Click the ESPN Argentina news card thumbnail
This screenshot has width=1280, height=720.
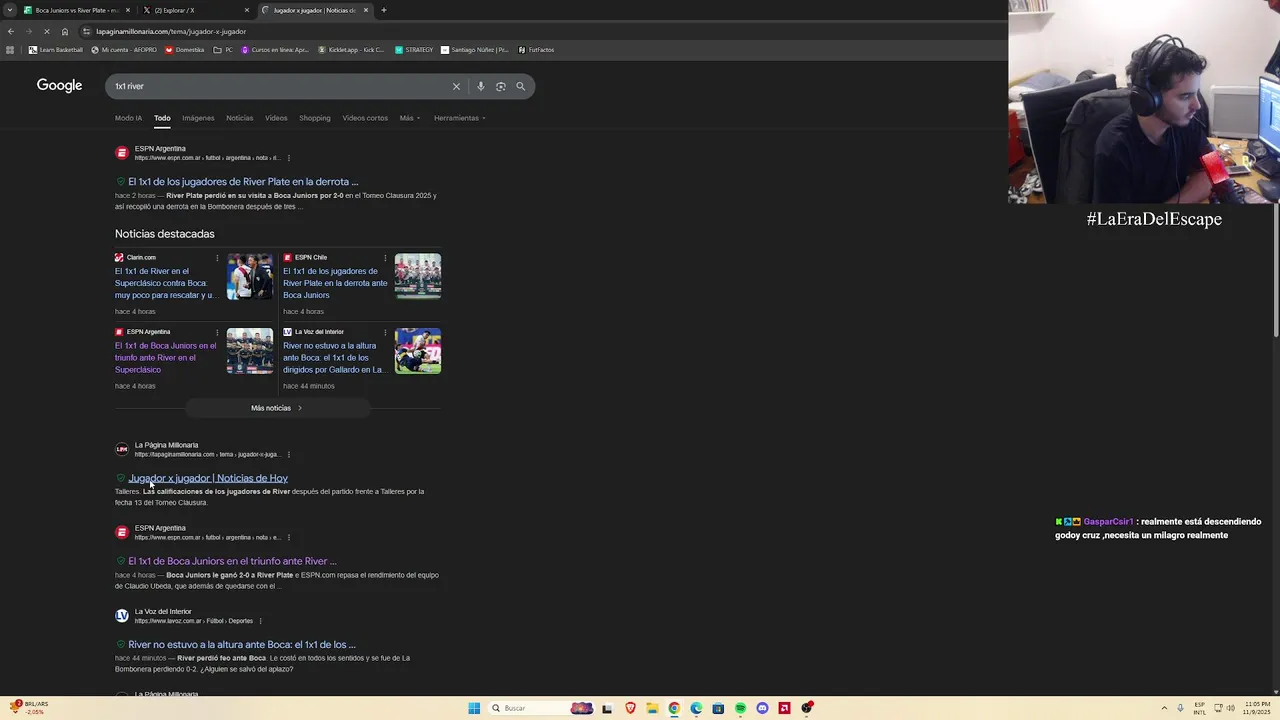250,351
